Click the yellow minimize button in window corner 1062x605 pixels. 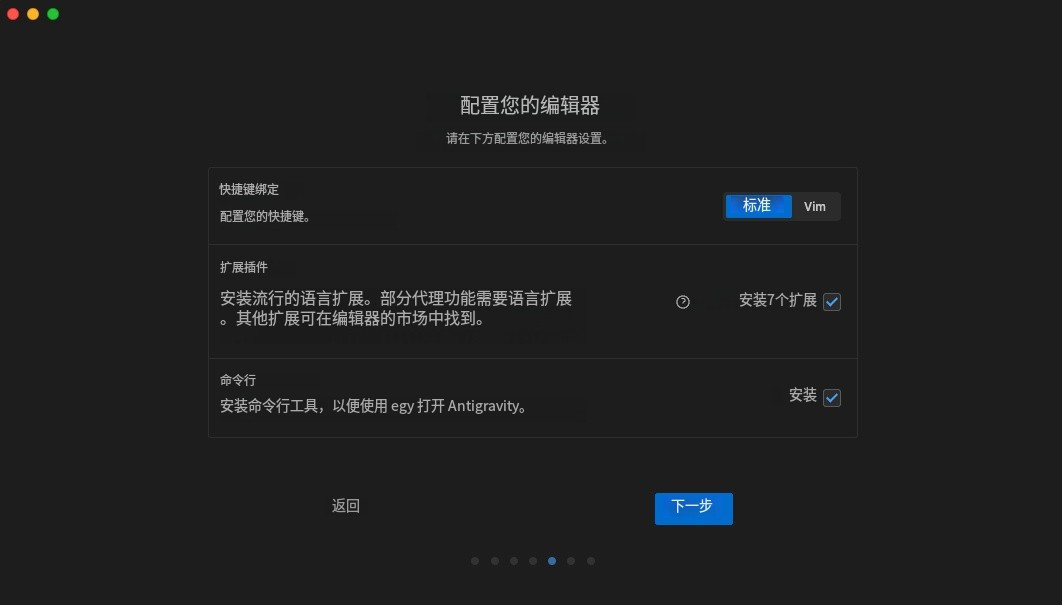(x=31, y=14)
